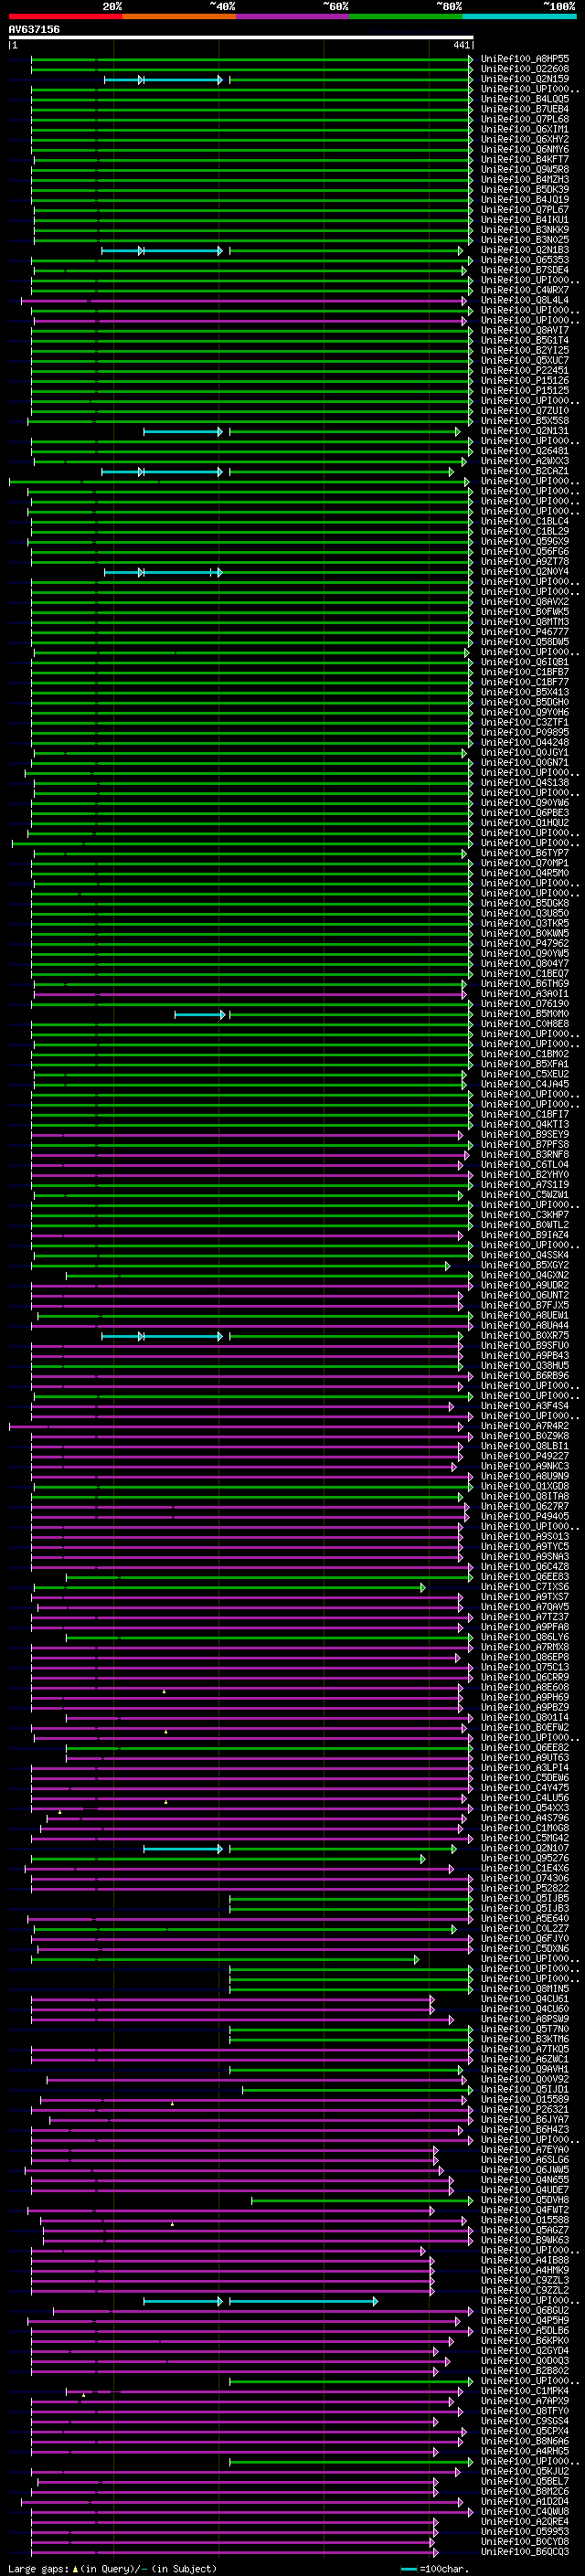Viewport: 585px width, 2576px height.
Task: Select the UniRef100_B9SEY9 label
Action: pyautogui.click(x=525, y=1134)
